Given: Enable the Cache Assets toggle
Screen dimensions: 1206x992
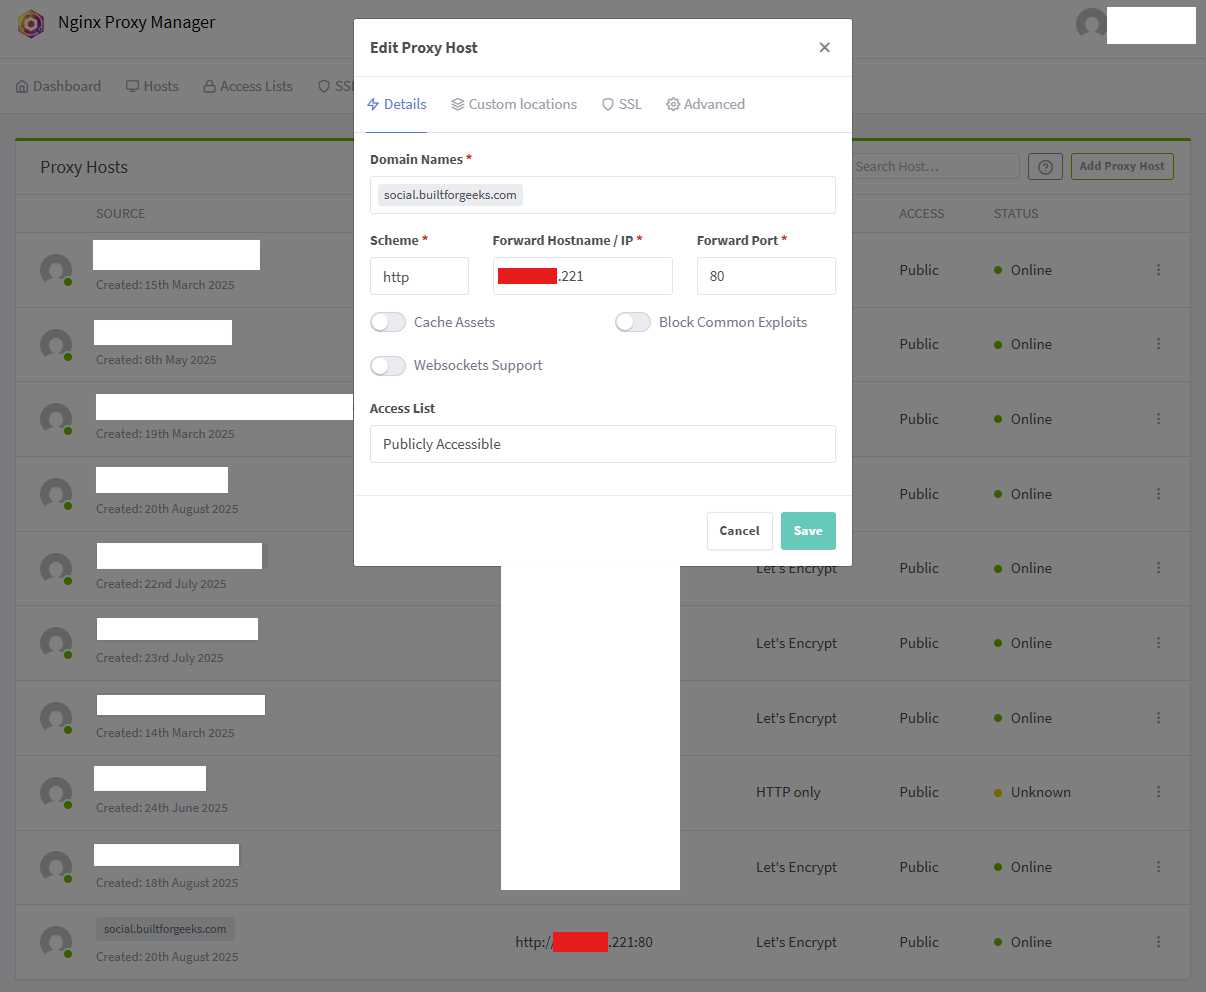Looking at the screenshot, I should pos(388,322).
